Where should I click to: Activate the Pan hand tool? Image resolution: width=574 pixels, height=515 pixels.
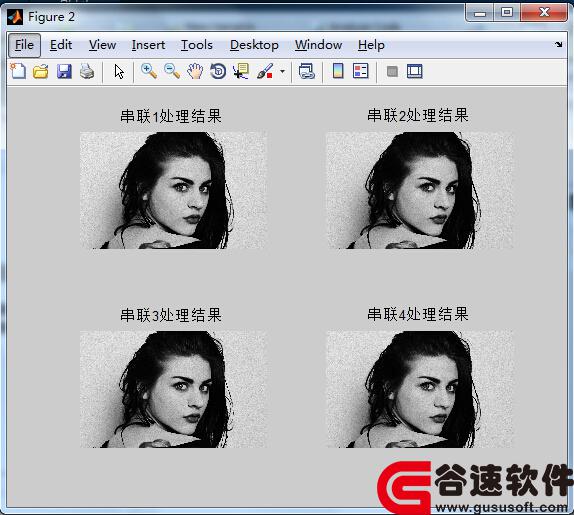point(195,71)
